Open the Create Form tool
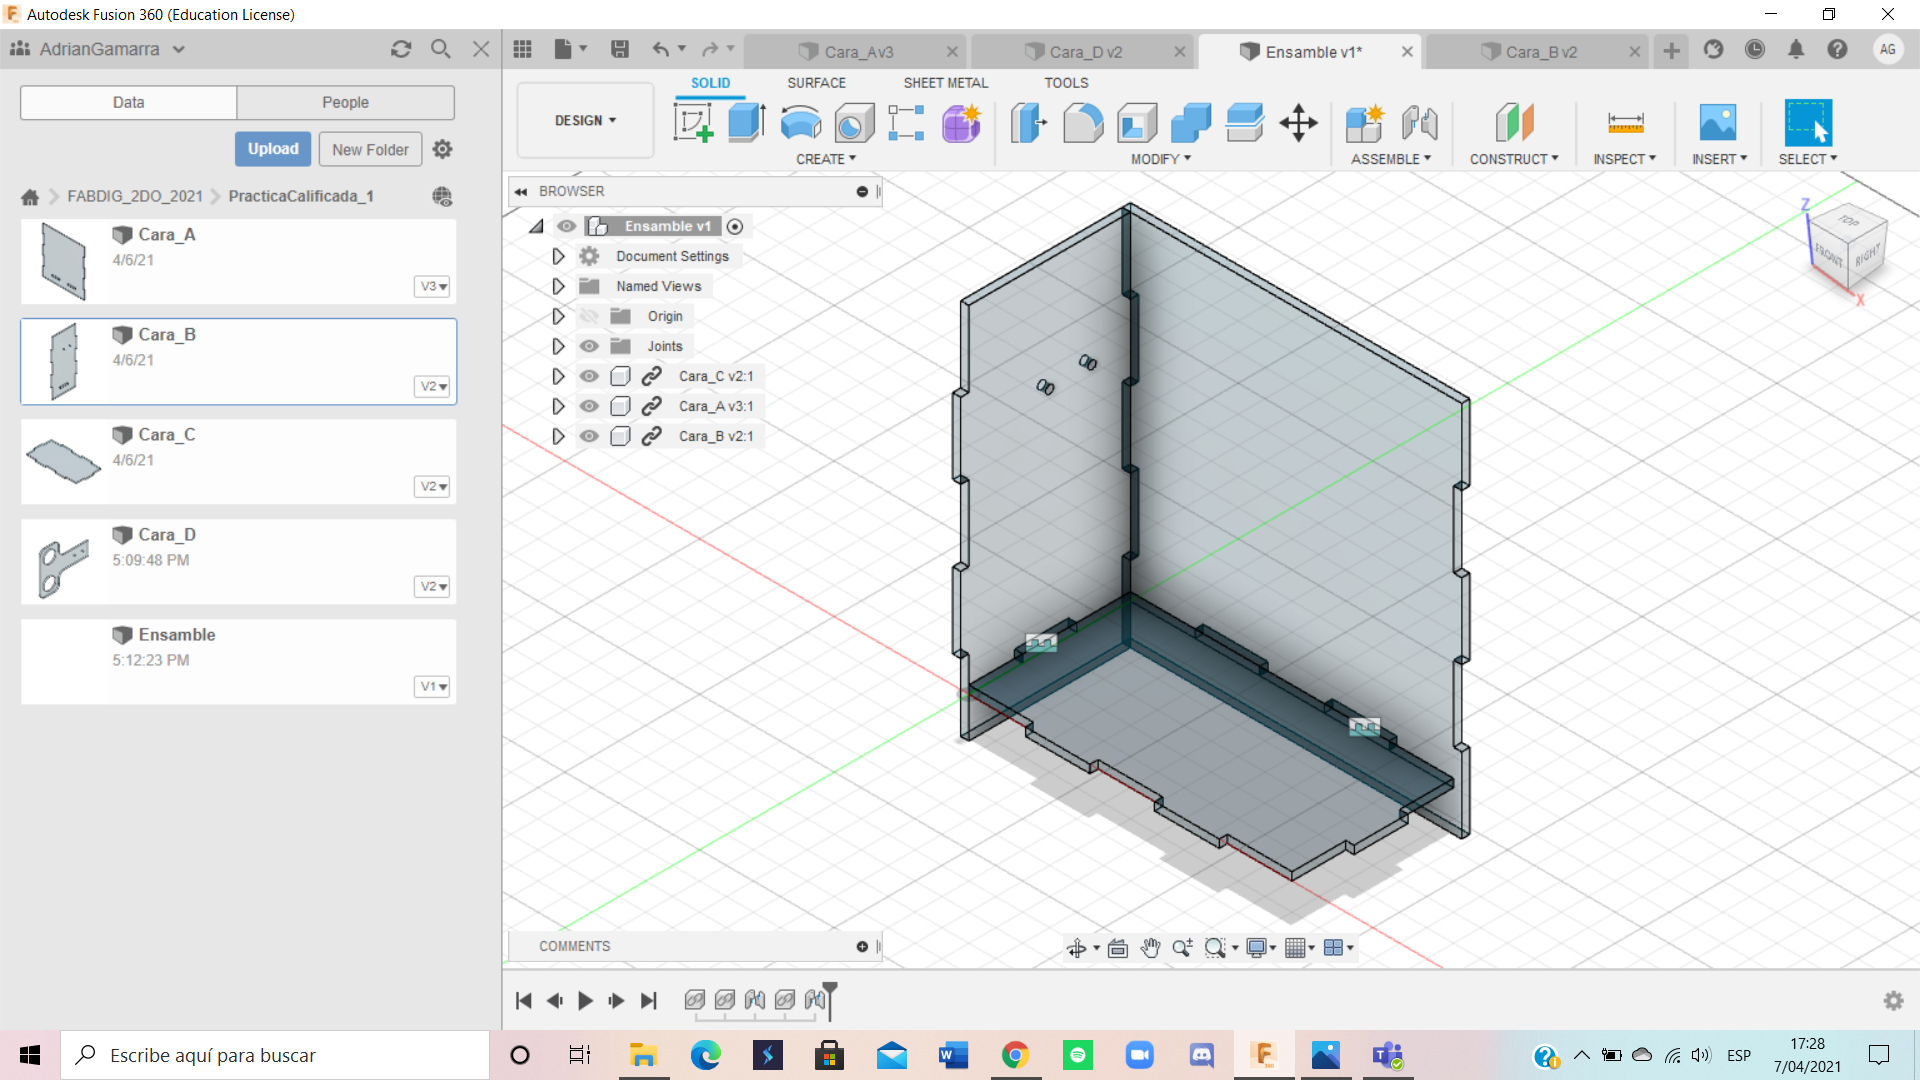 coord(961,123)
